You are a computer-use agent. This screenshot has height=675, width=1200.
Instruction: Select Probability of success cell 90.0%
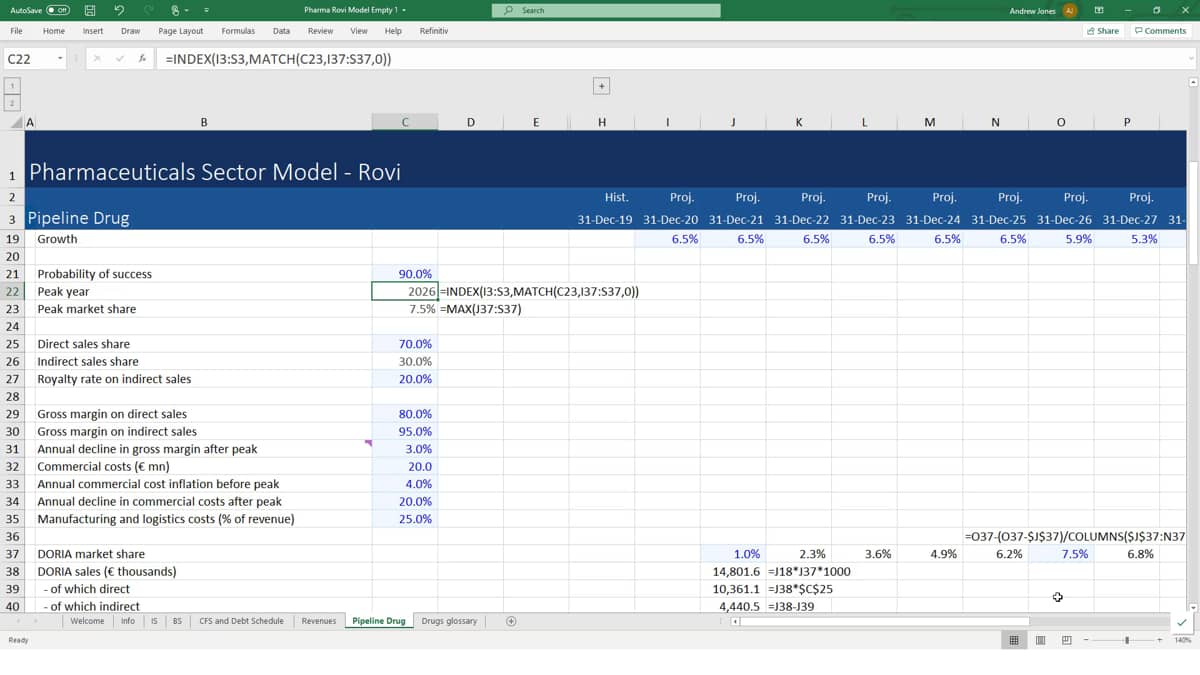click(x=405, y=274)
